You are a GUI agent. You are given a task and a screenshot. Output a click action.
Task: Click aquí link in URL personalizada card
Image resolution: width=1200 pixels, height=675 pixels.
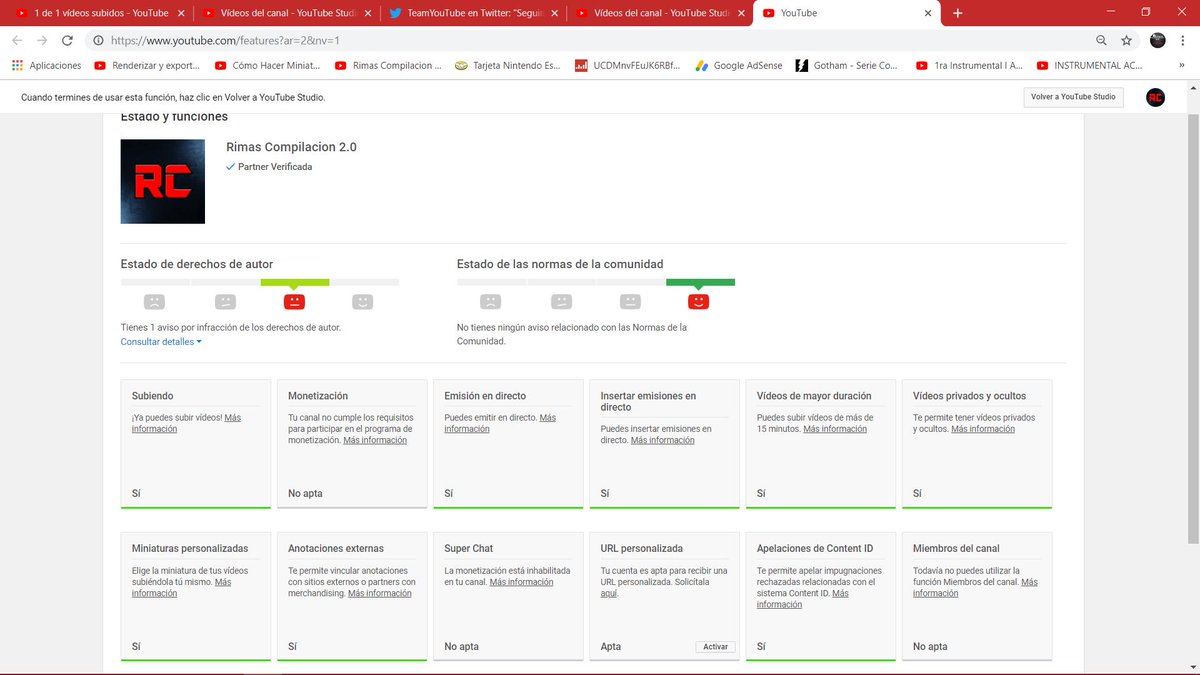pos(609,593)
